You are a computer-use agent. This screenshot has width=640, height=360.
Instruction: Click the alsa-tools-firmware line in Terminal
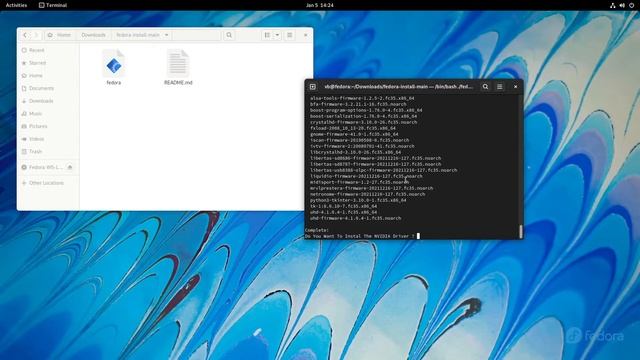point(362,98)
